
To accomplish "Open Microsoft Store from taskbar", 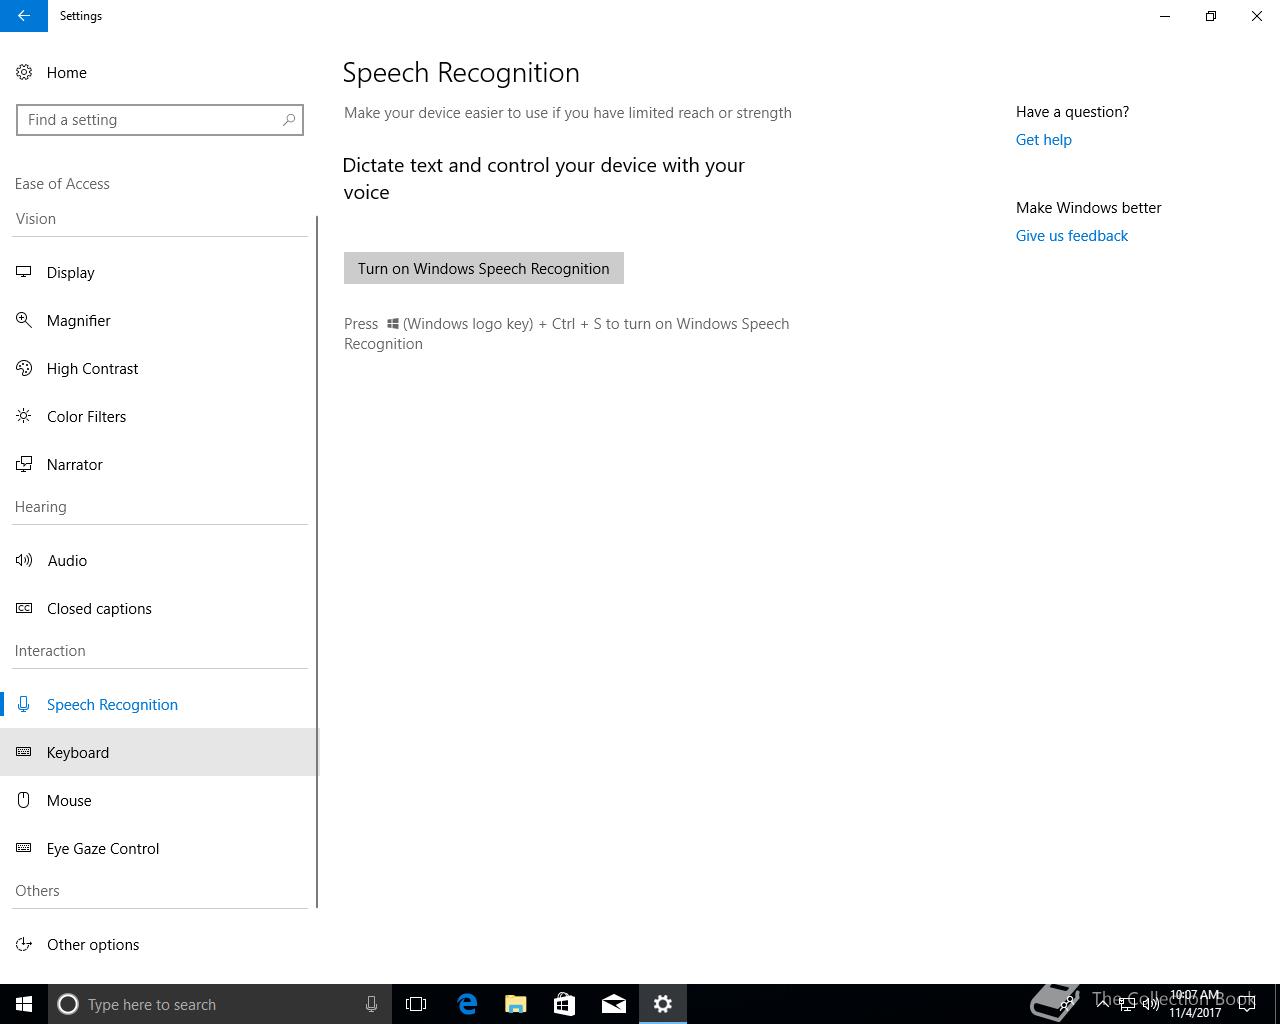I will [564, 1004].
